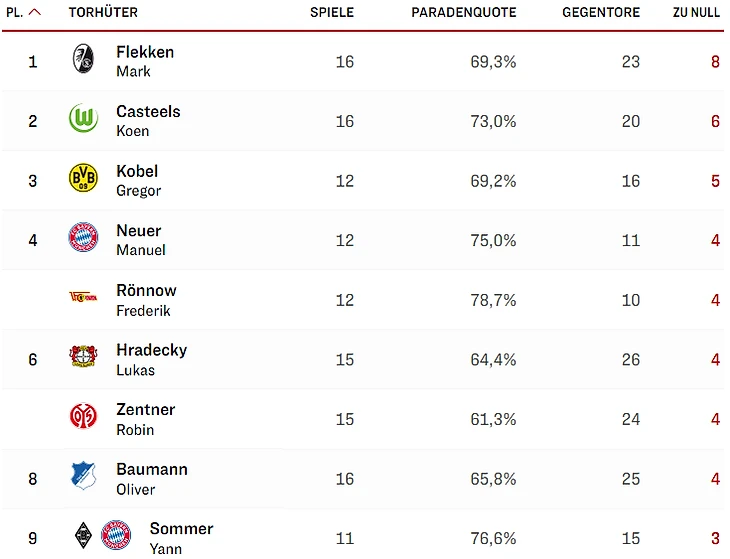Click Hoffenheim logo beside Baumann
Screen dimensions: 730x559
pyautogui.click(x=83, y=477)
